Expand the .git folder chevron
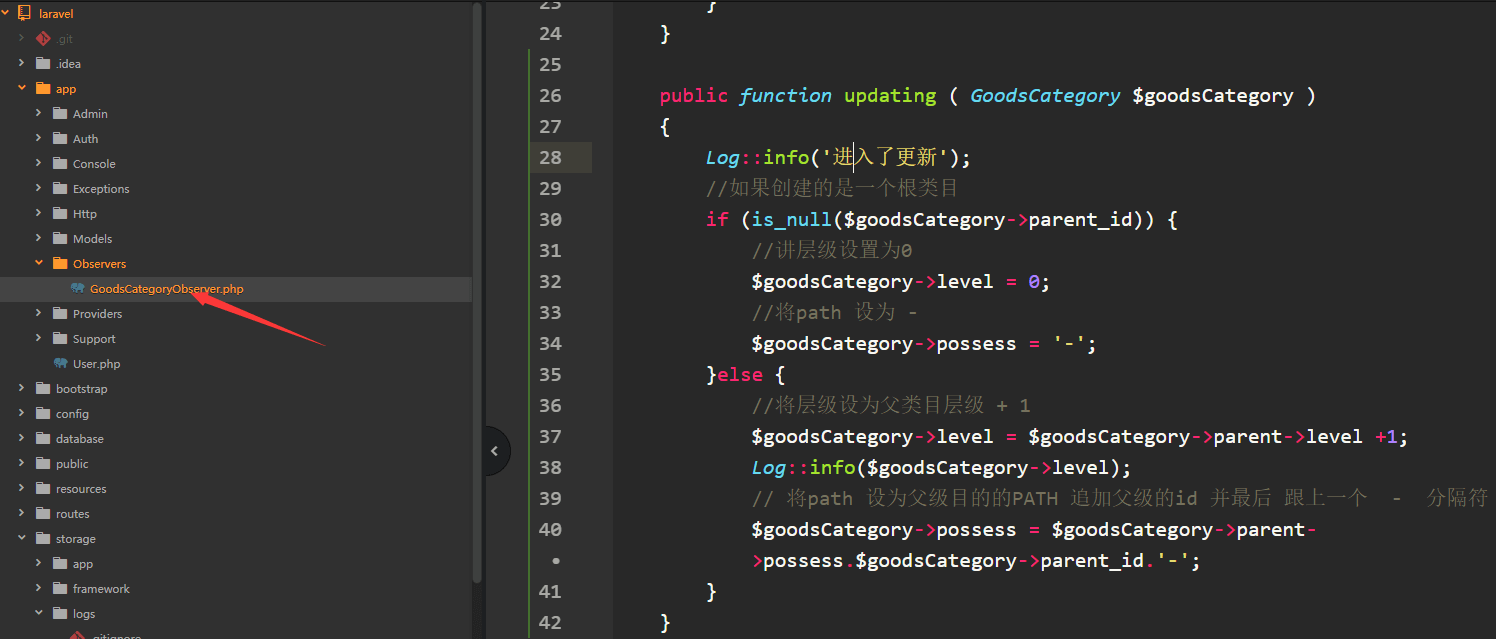This screenshot has height=639, width=1496. click(x=21, y=38)
